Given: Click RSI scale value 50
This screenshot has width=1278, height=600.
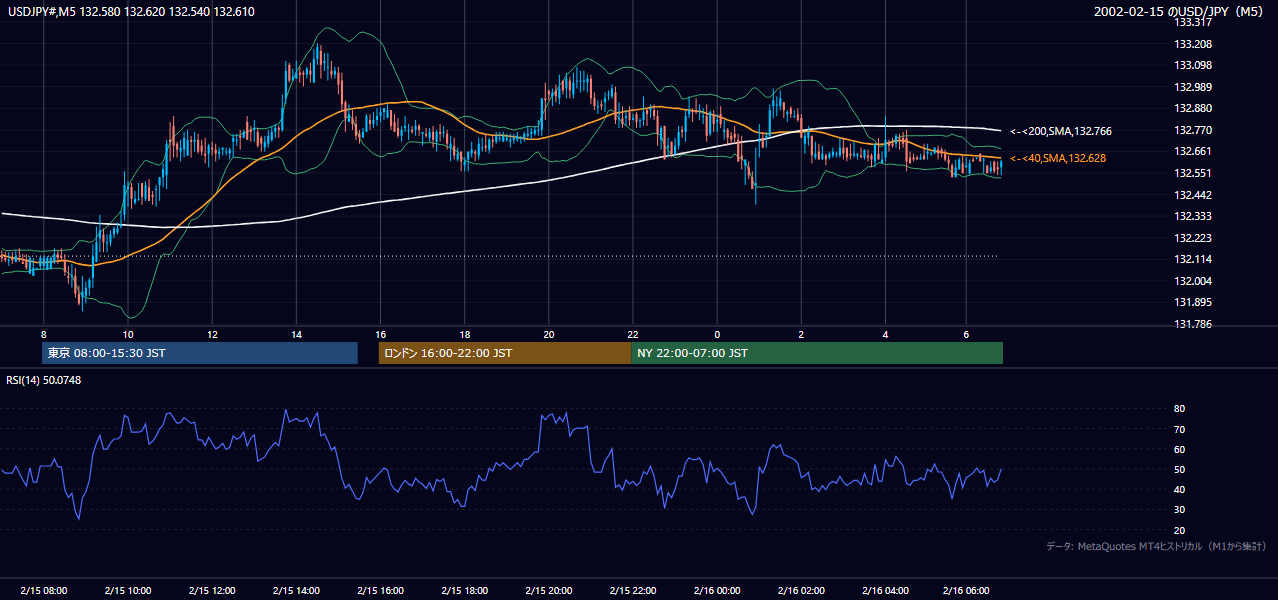Looking at the screenshot, I should [1179, 469].
